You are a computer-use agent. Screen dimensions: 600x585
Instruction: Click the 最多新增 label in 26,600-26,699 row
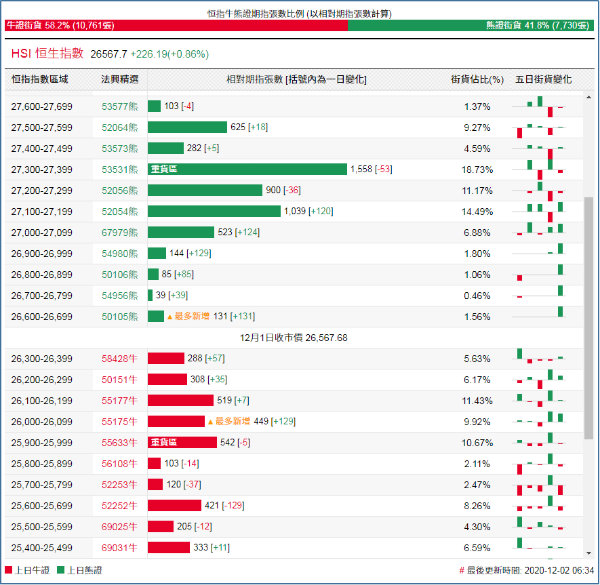coord(188,316)
